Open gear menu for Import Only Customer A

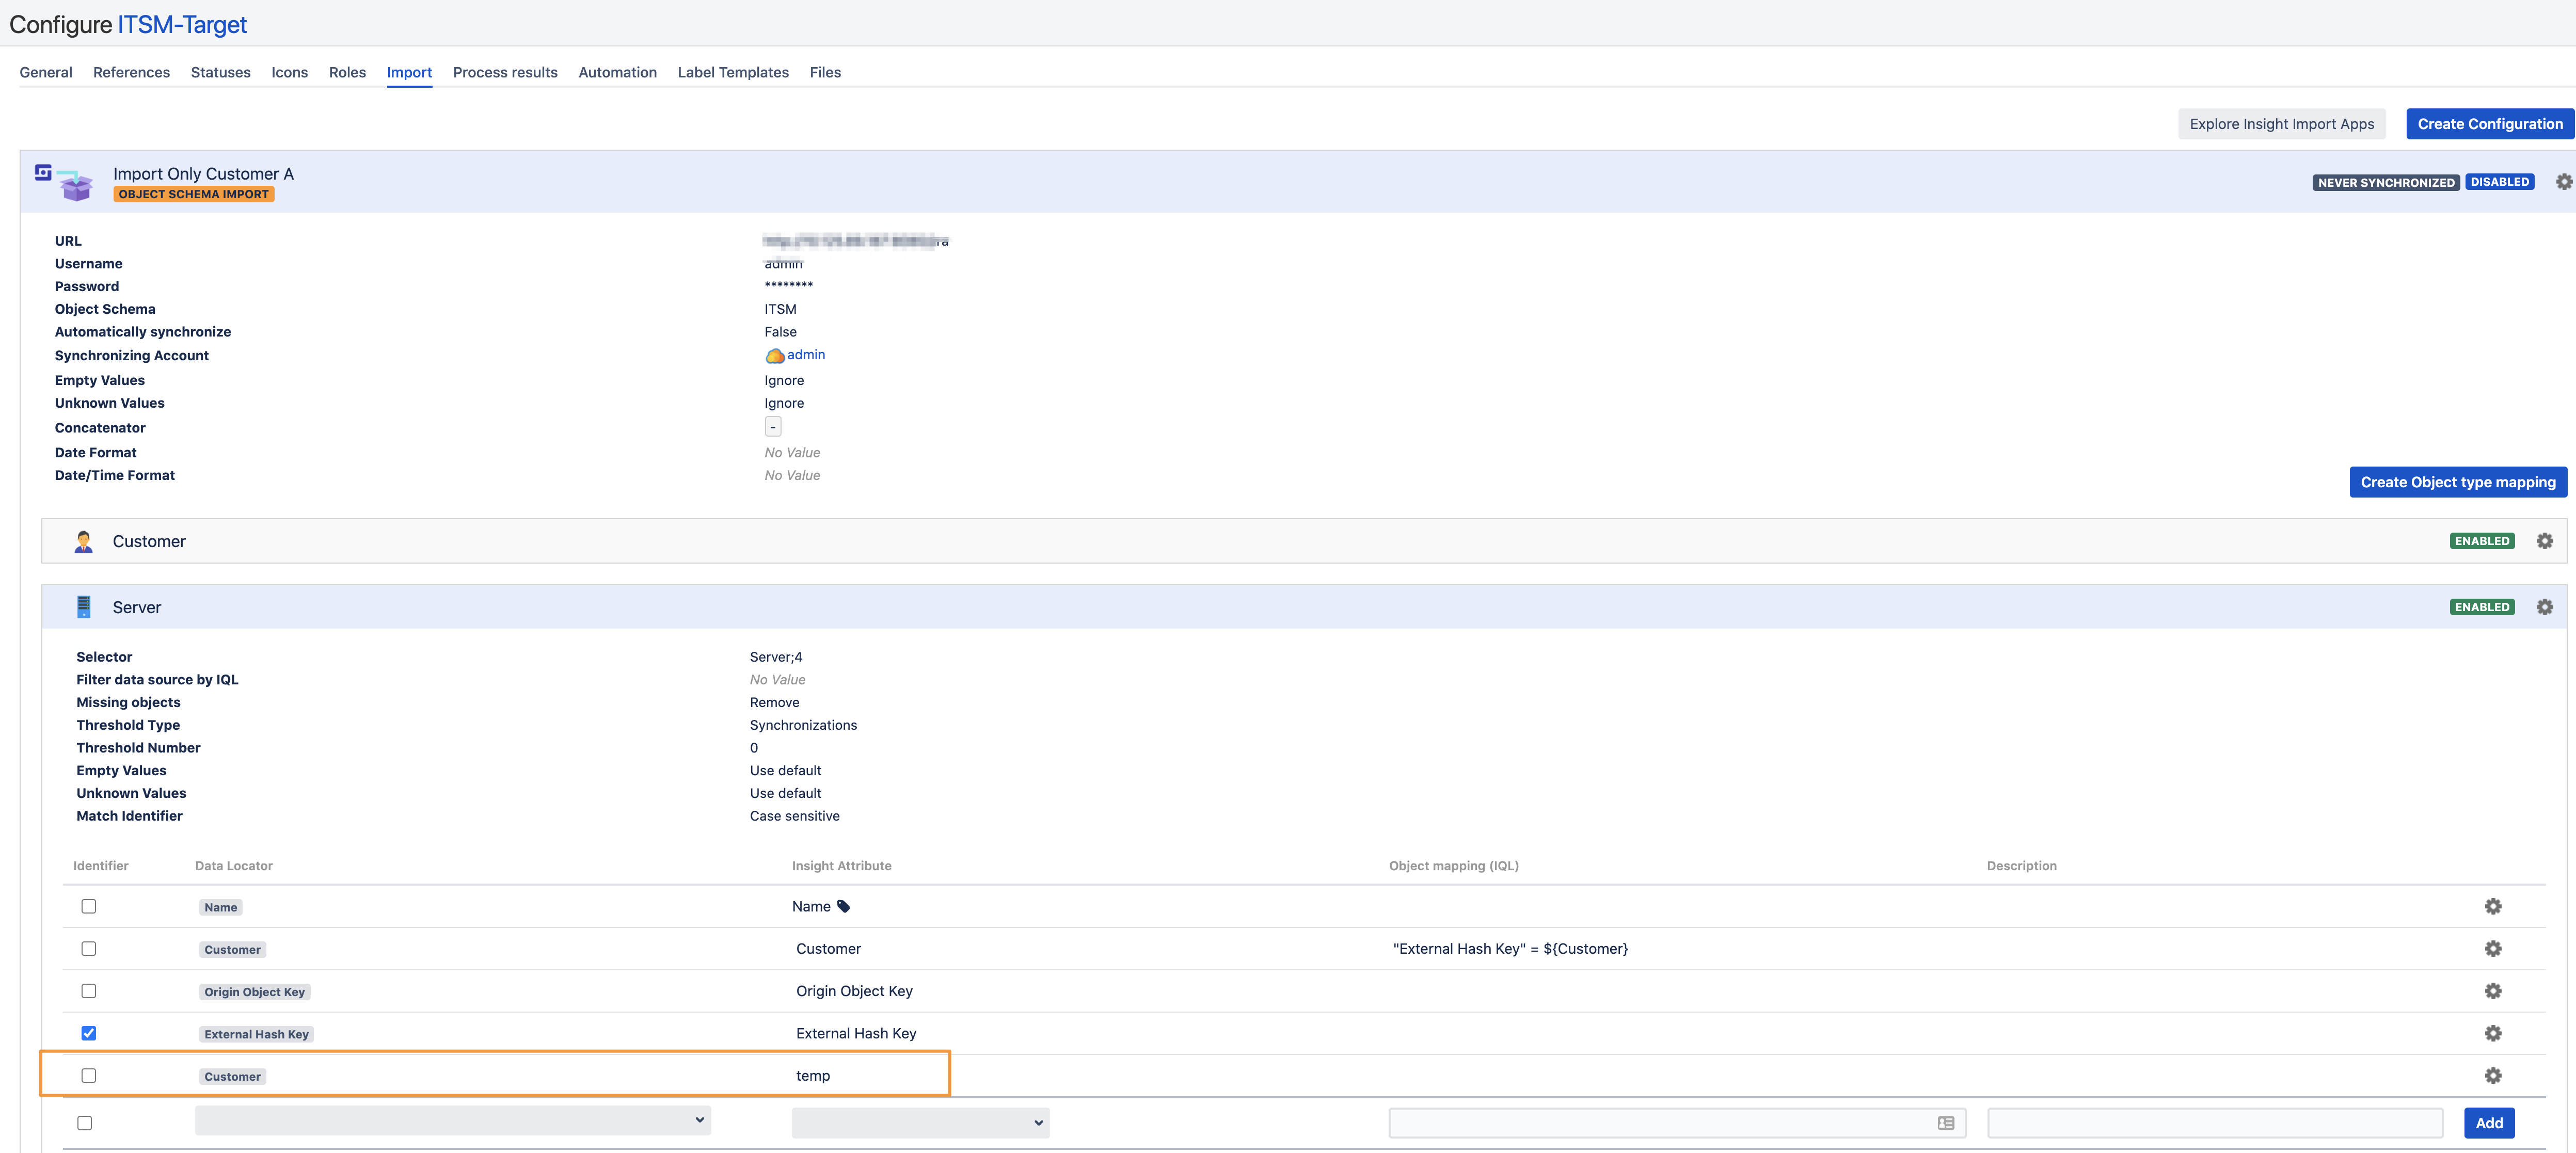pyautogui.click(x=2563, y=182)
